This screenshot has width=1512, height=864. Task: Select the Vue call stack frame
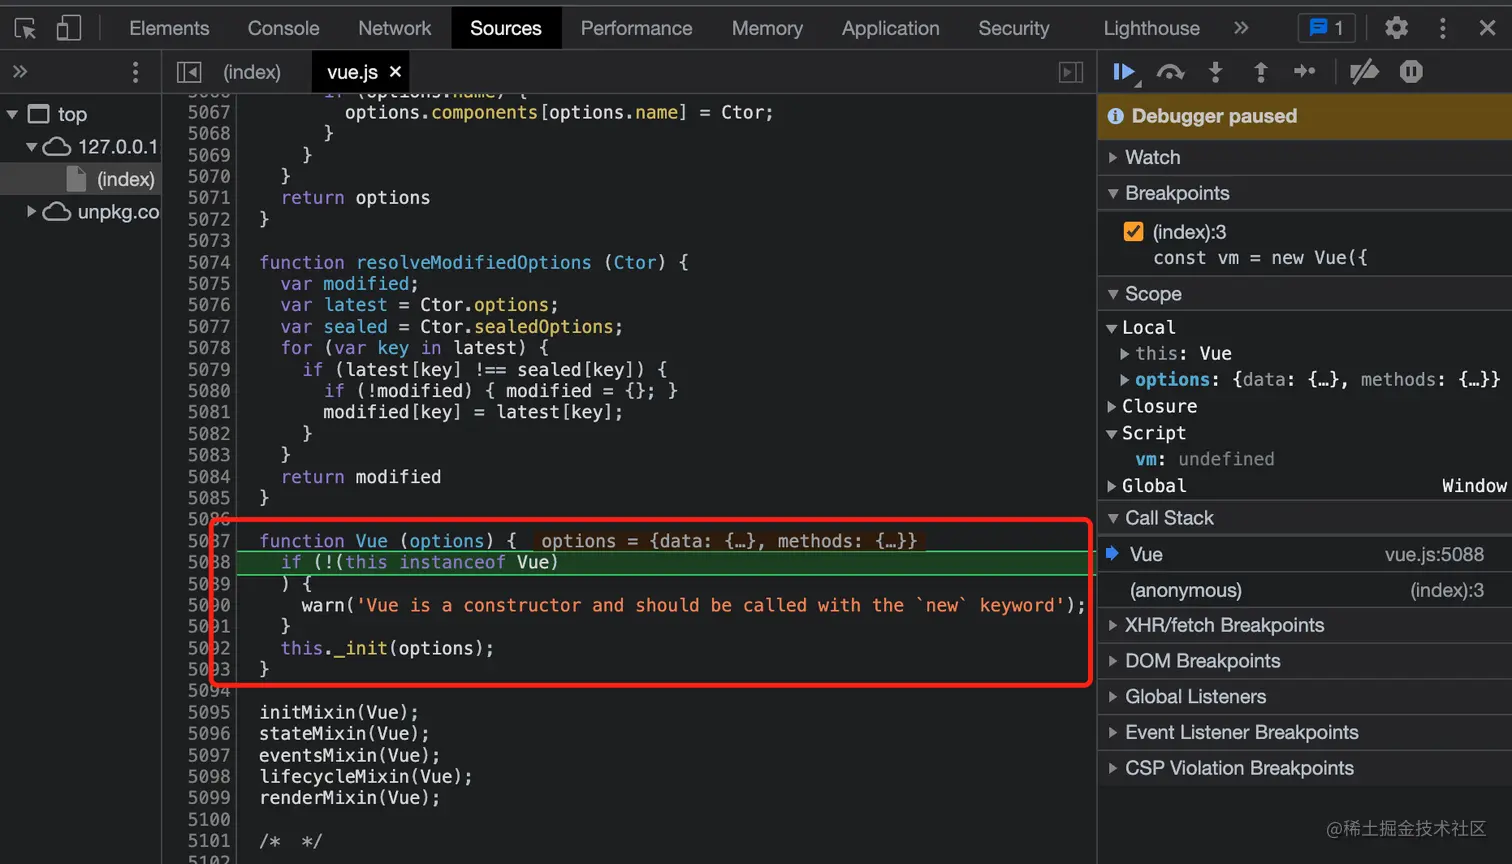(x=1305, y=555)
